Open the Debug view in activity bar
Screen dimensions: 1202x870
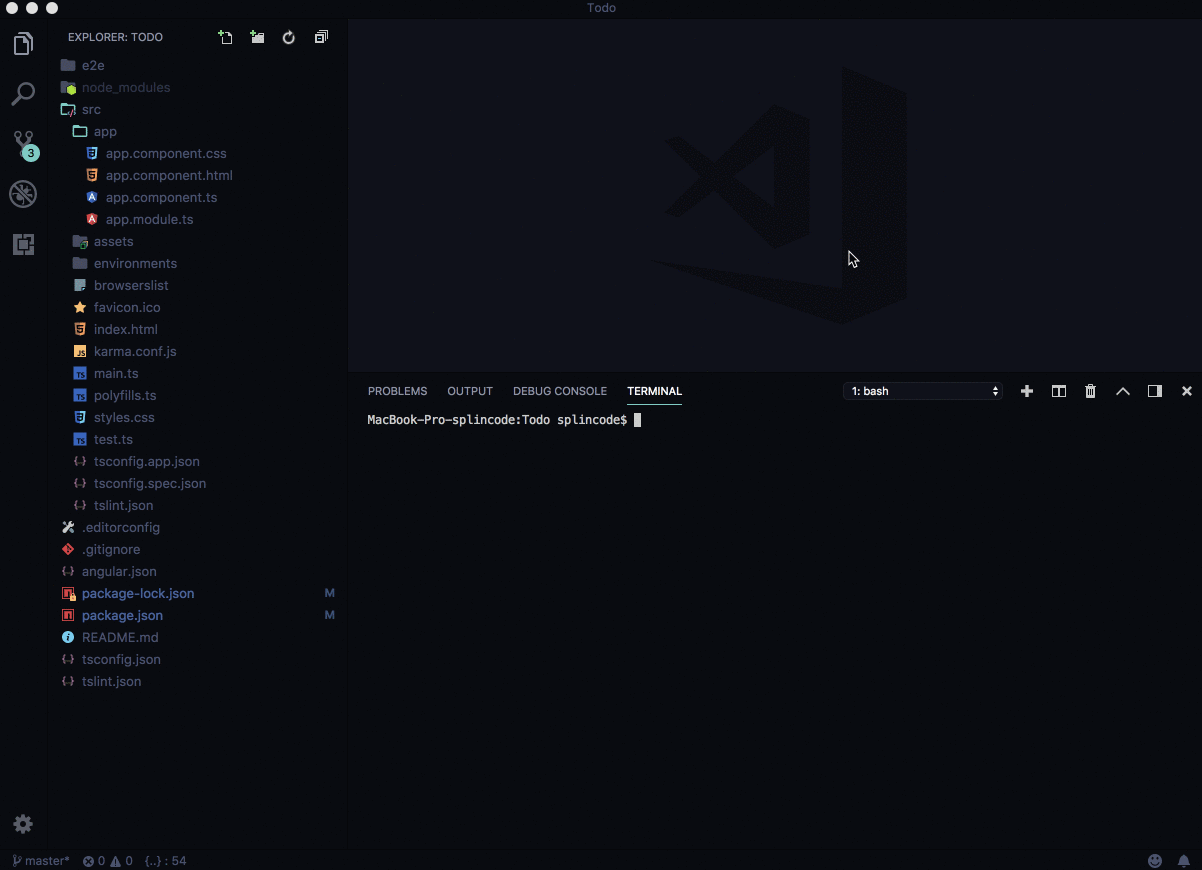23,194
